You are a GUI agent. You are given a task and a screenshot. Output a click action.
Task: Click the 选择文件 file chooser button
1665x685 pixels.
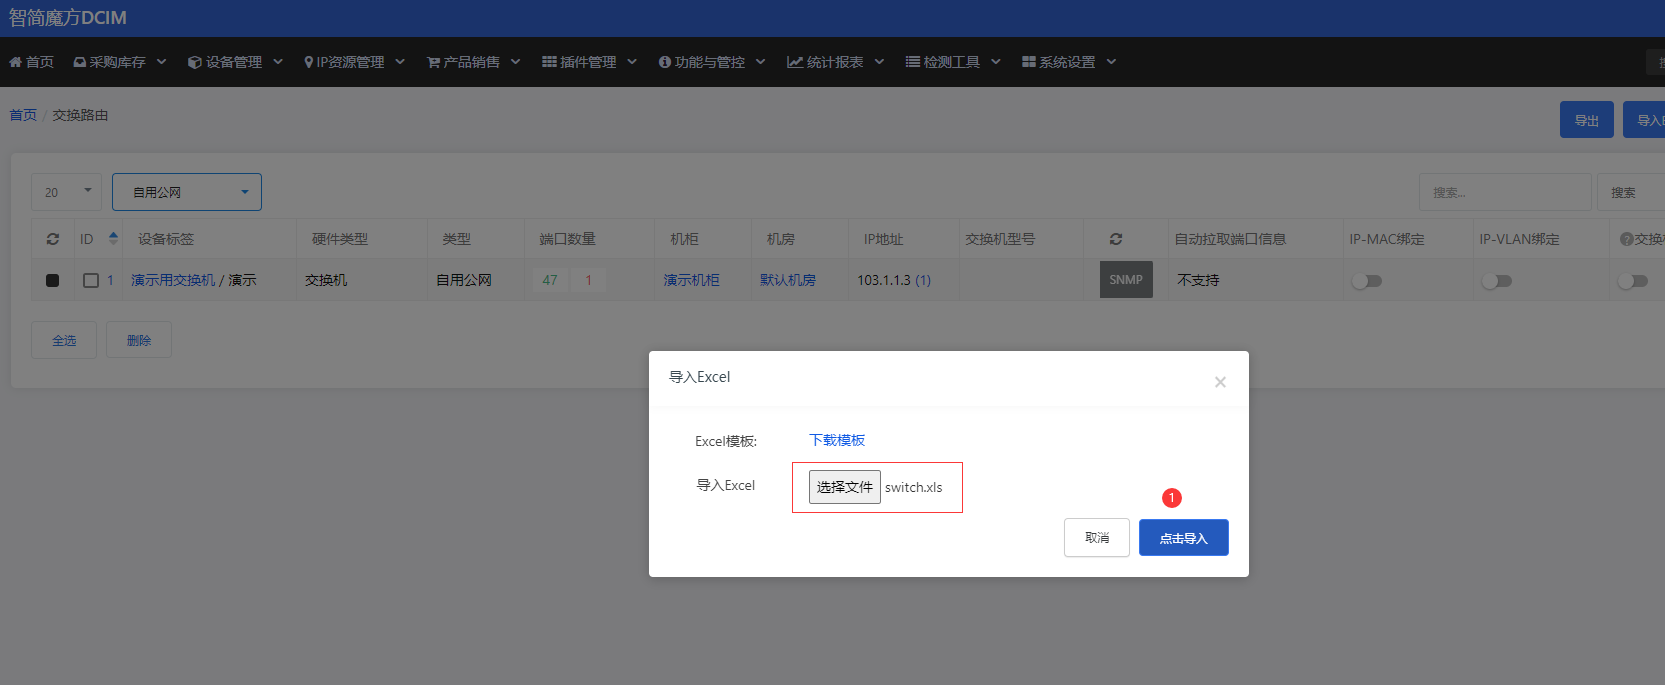pos(845,487)
